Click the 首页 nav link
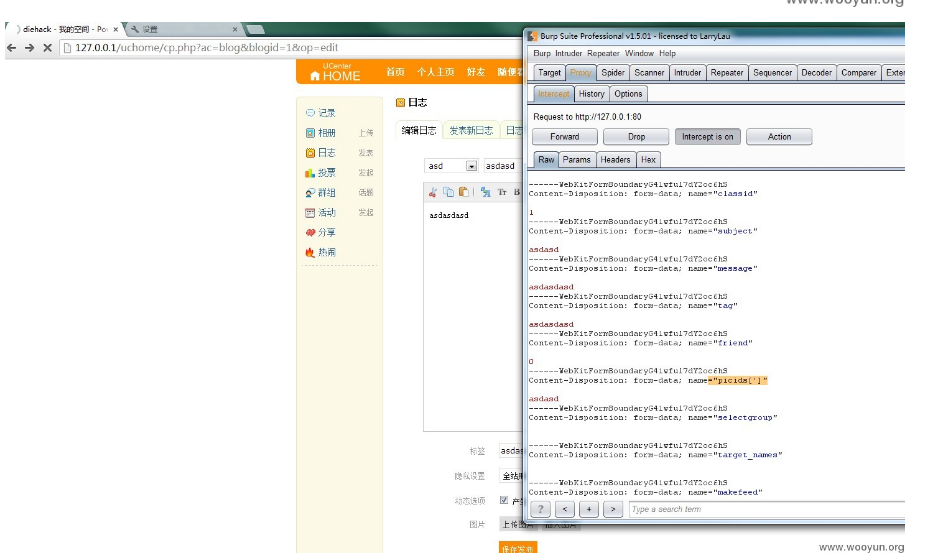 click(395, 72)
